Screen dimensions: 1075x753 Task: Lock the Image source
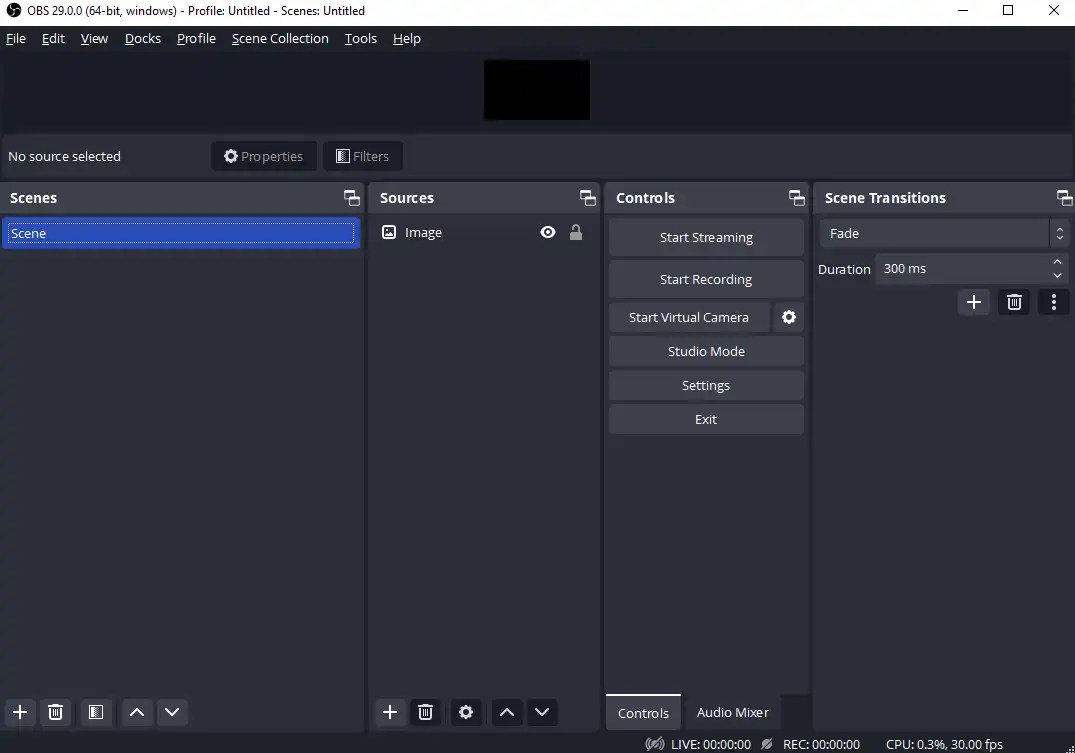tap(576, 232)
